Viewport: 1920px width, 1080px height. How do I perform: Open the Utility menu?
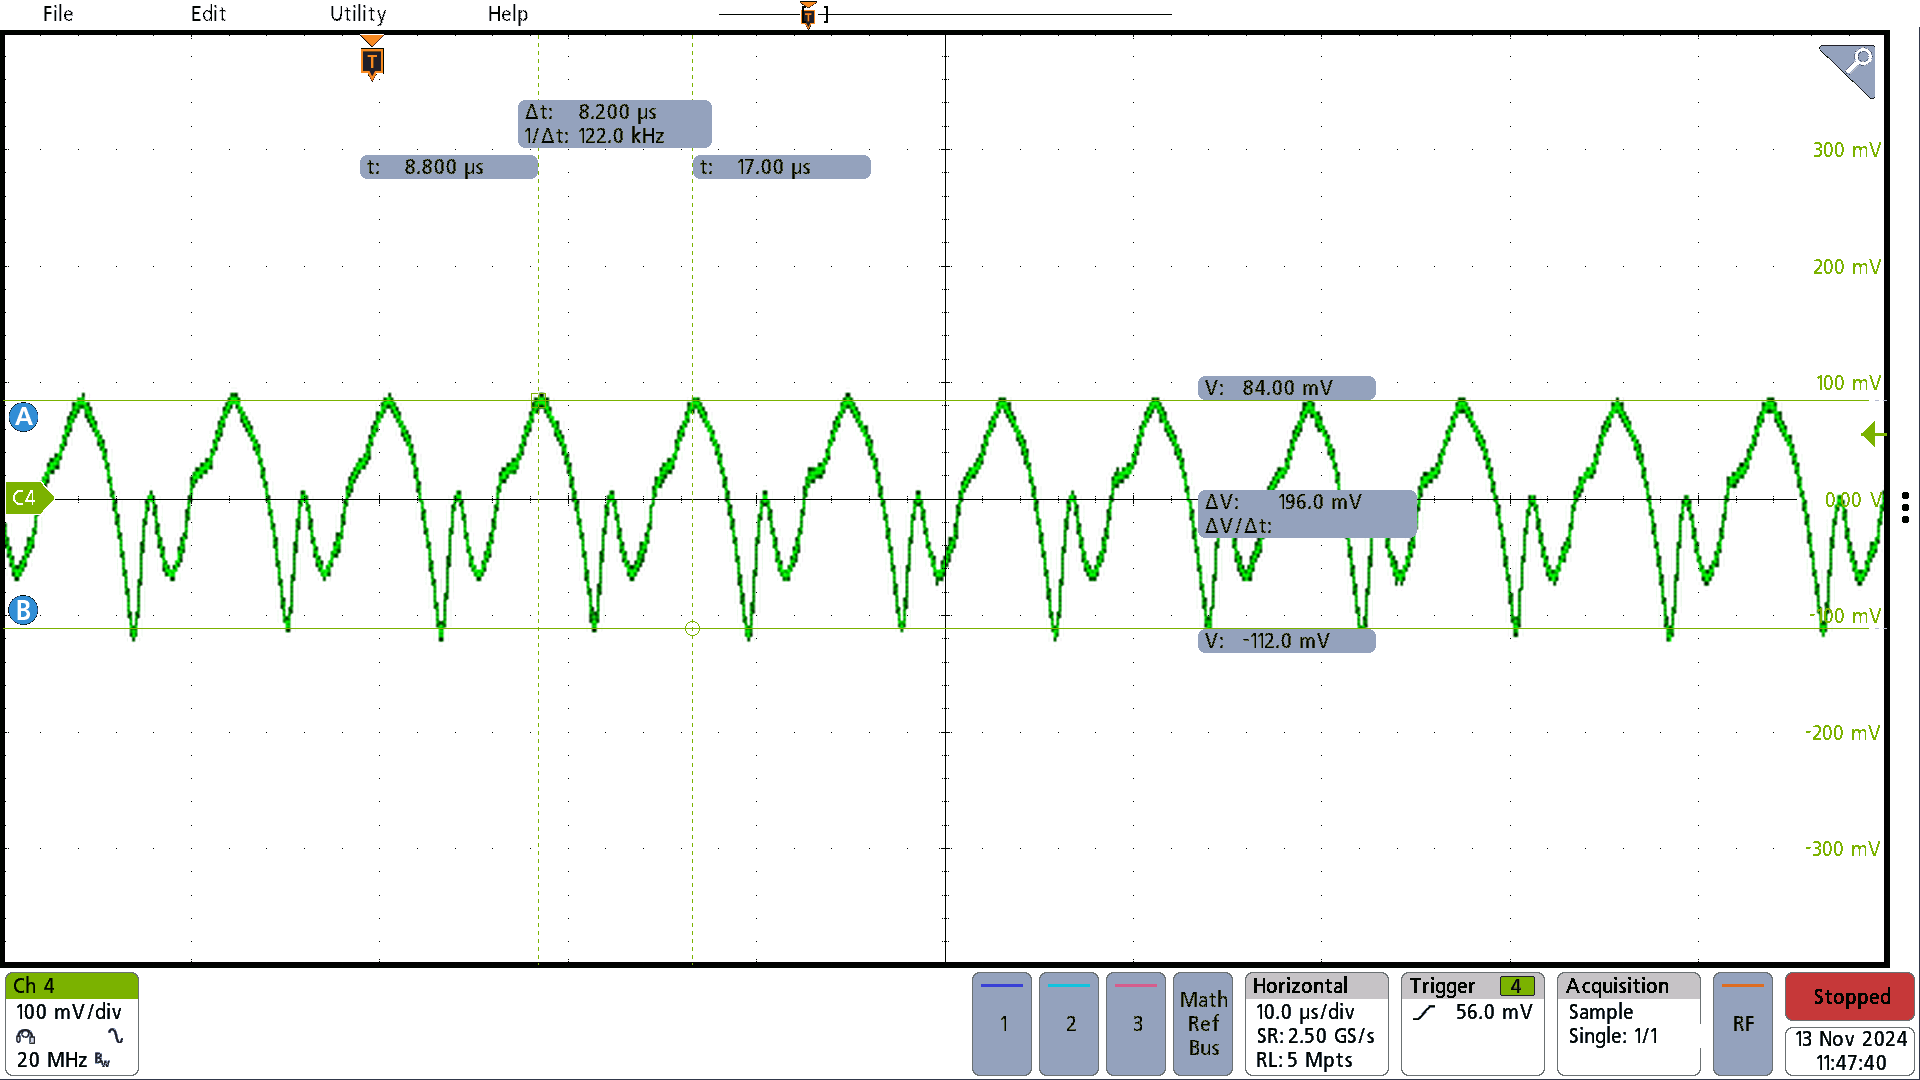358,14
